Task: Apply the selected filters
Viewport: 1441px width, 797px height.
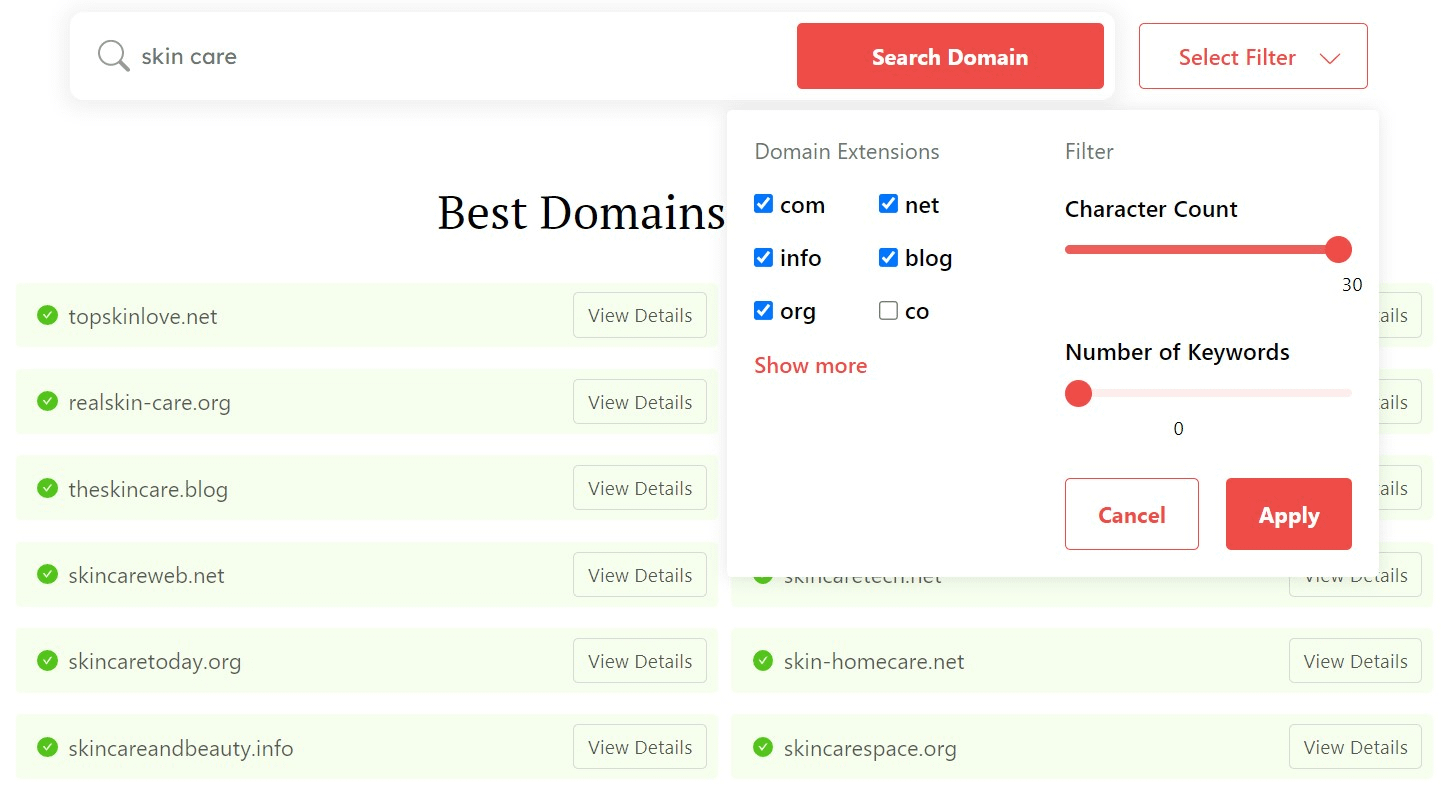Action: [x=1289, y=514]
